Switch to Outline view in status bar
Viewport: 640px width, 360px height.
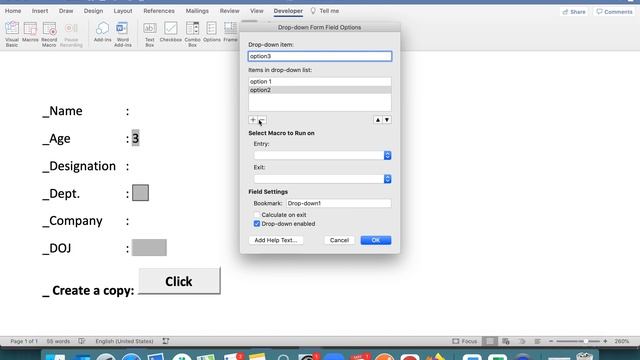pos(522,341)
